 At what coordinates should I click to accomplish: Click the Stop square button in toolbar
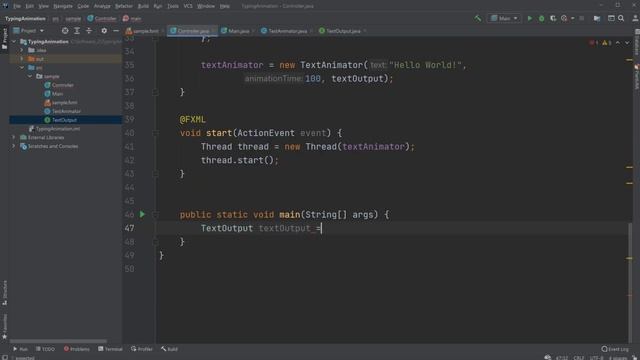[x=582, y=18]
